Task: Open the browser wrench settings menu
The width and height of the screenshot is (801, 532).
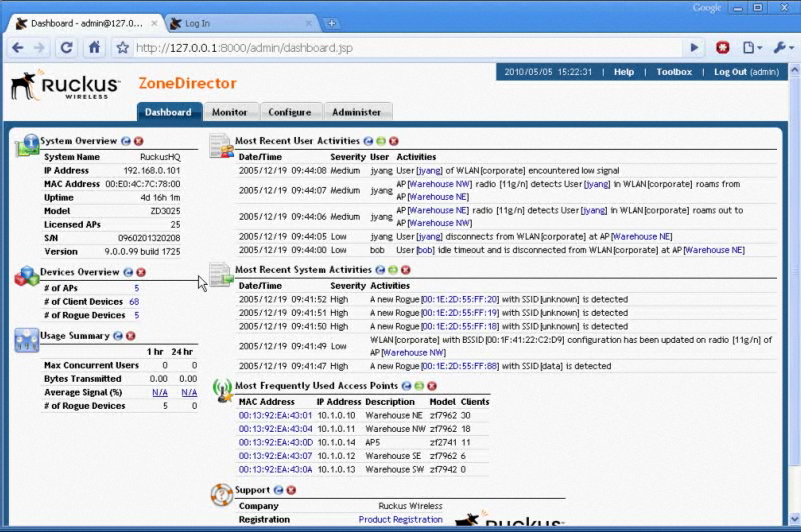Action: [x=783, y=48]
